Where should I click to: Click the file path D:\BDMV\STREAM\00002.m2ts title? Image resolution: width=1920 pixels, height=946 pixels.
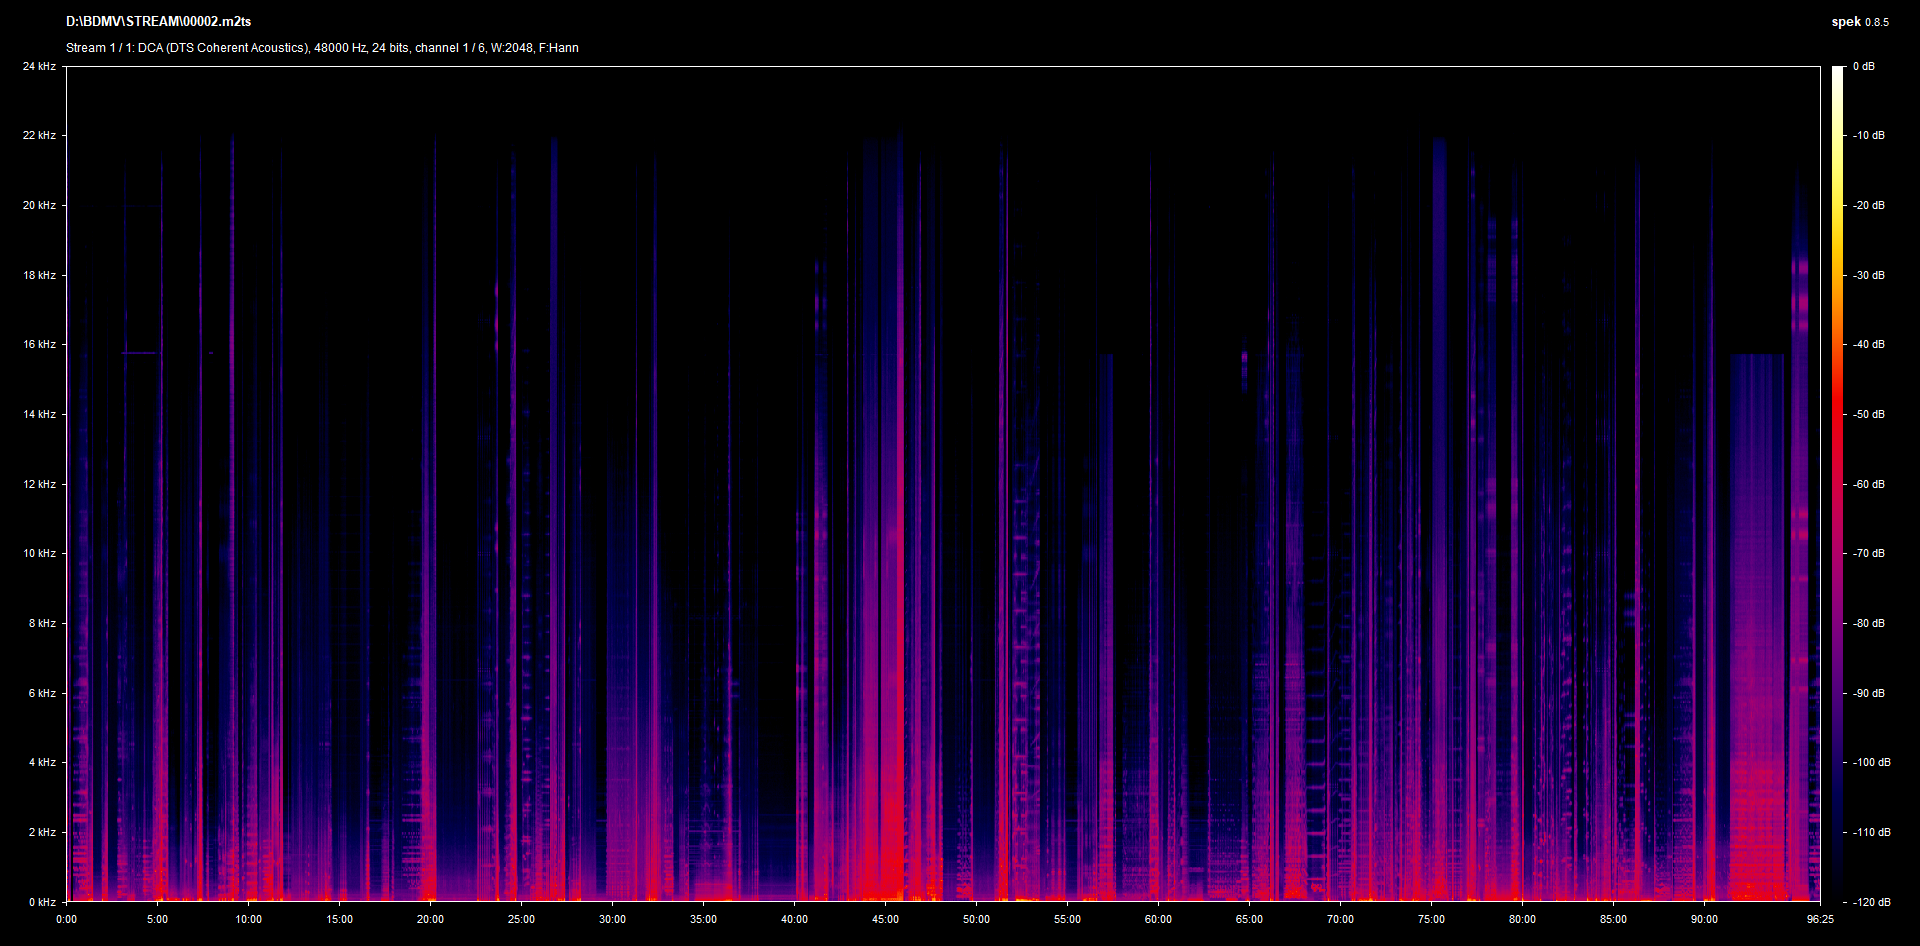[x=158, y=21]
